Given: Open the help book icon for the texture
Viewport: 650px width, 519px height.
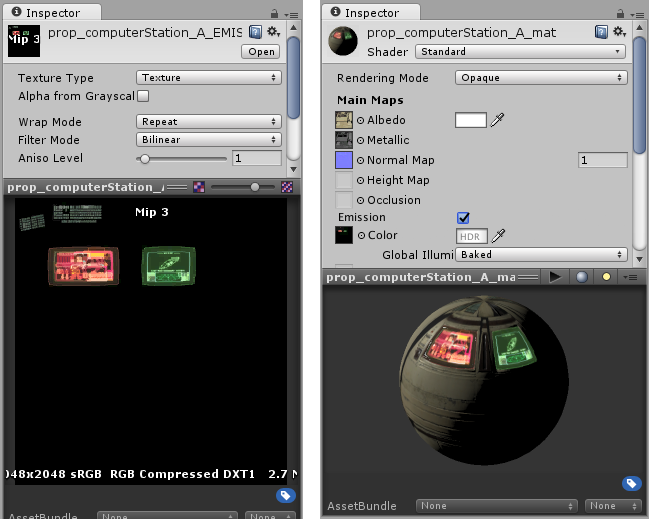Looking at the screenshot, I should [255, 32].
